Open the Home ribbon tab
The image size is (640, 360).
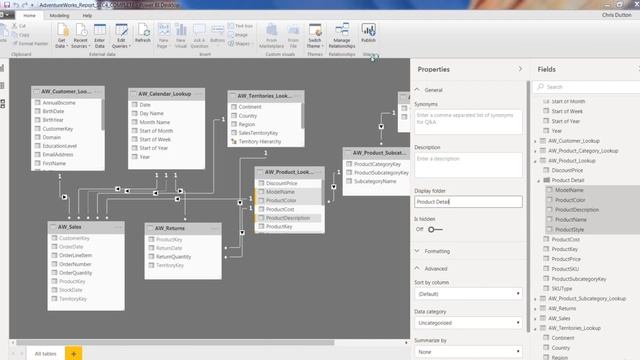click(x=29, y=16)
